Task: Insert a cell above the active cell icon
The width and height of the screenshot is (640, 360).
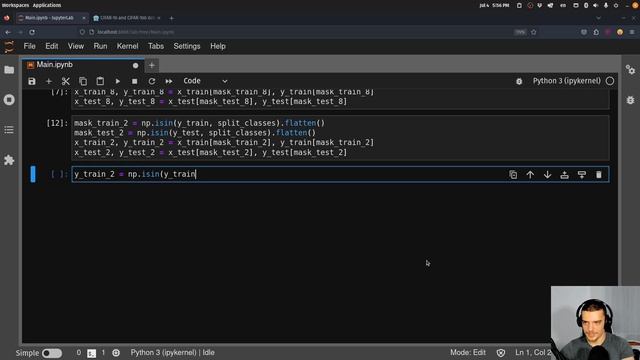Action: (564, 175)
